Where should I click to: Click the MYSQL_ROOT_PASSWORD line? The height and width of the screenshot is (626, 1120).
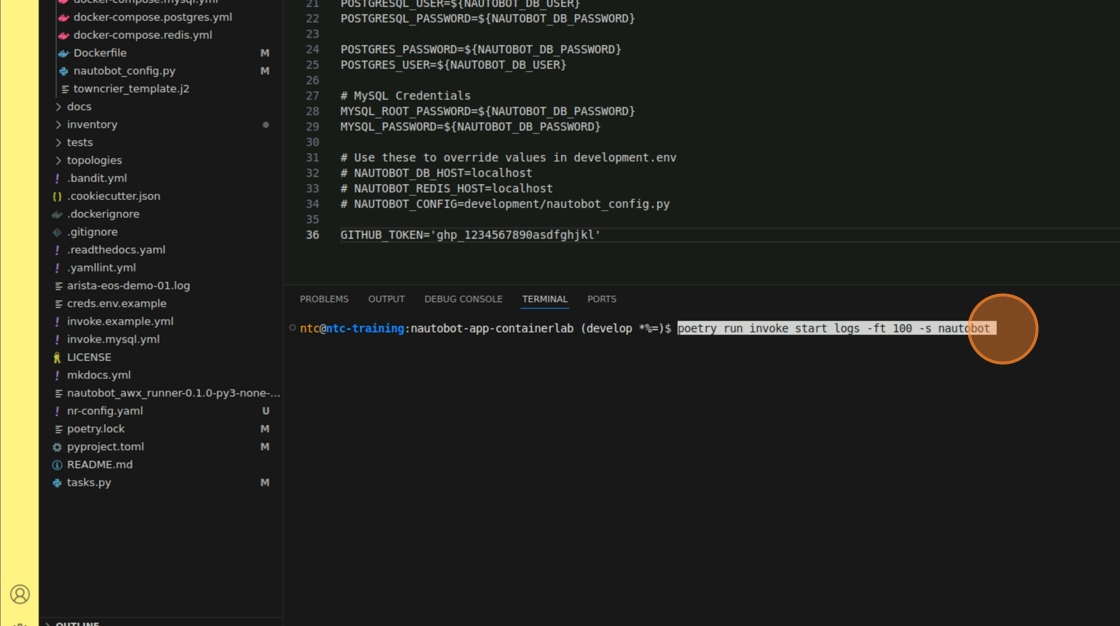tap(488, 111)
